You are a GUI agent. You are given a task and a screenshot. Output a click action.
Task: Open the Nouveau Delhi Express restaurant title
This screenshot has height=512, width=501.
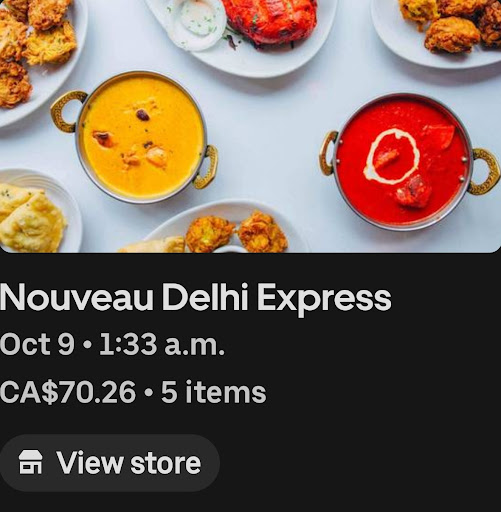click(x=196, y=297)
